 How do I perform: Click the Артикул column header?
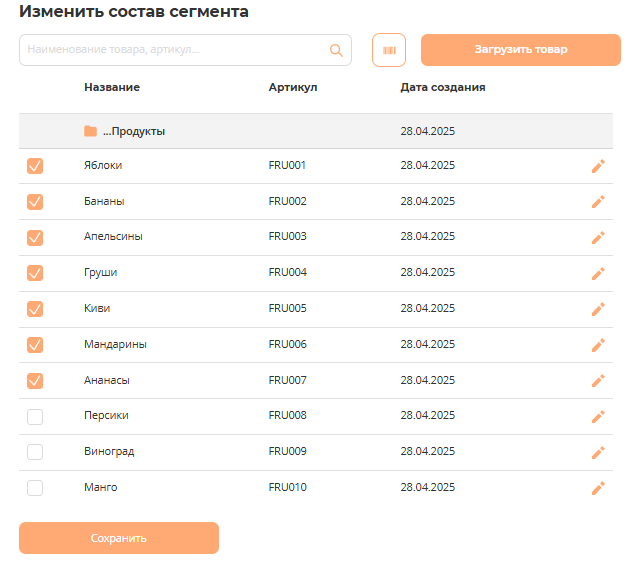(293, 87)
